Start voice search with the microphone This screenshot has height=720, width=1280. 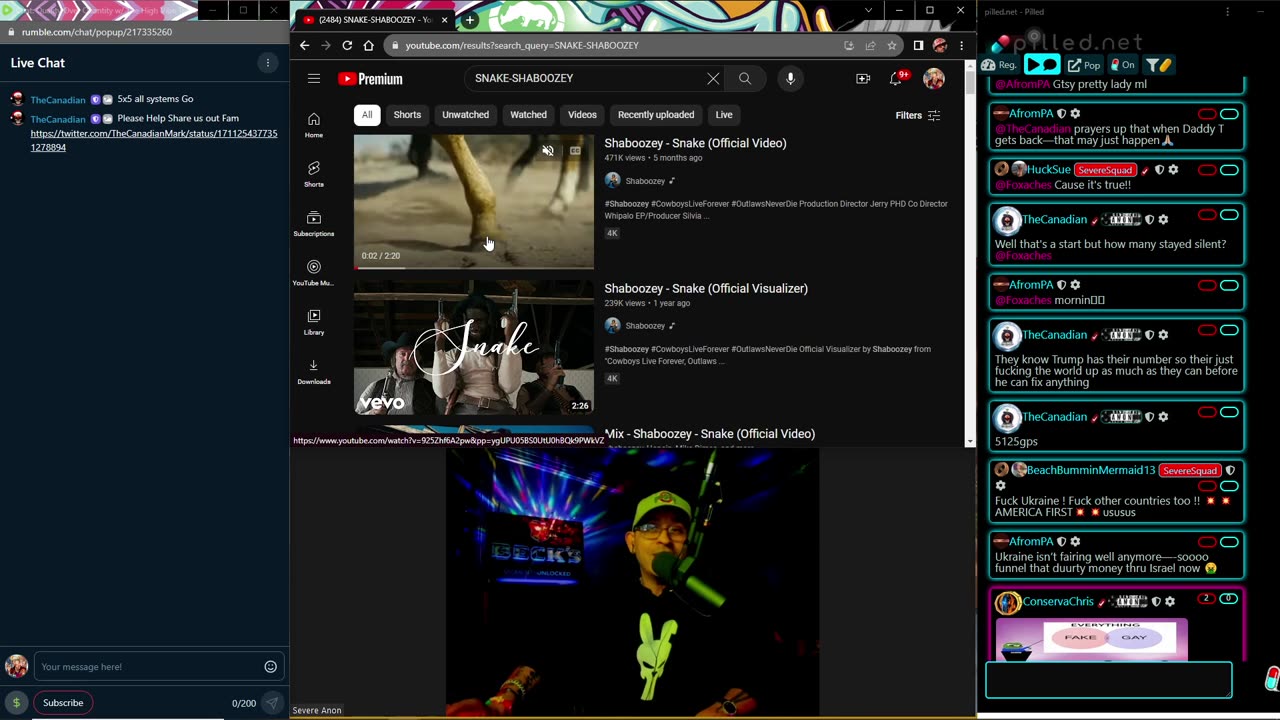(x=790, y=78)
